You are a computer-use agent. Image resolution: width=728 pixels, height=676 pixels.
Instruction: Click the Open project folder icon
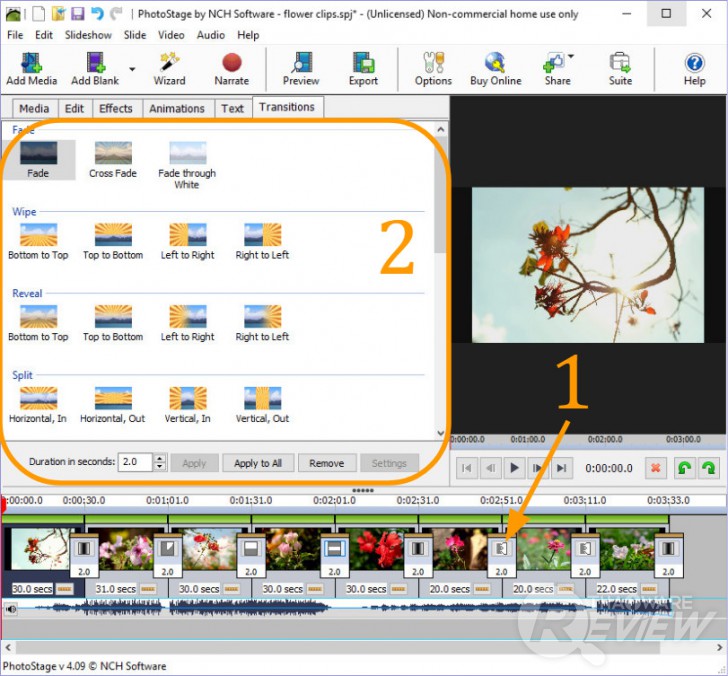click(58, 13)
